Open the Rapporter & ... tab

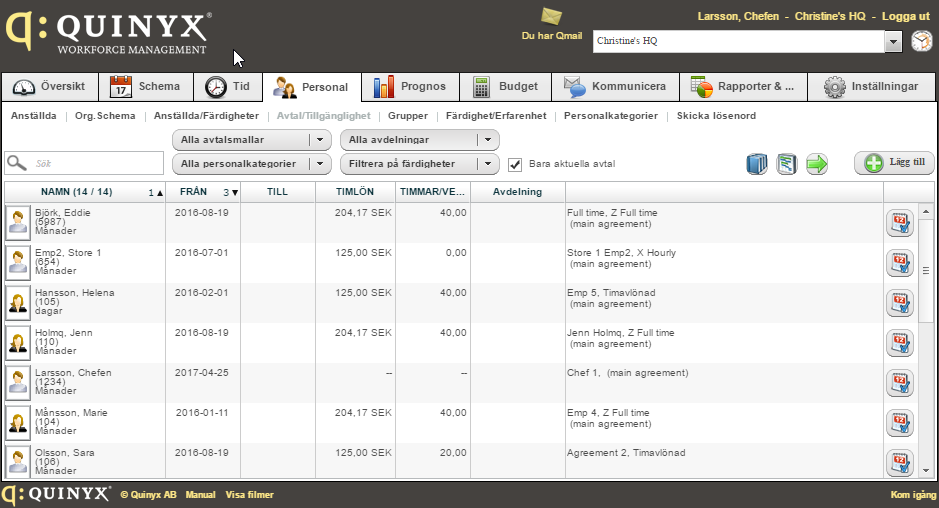[x=744, y=87]
